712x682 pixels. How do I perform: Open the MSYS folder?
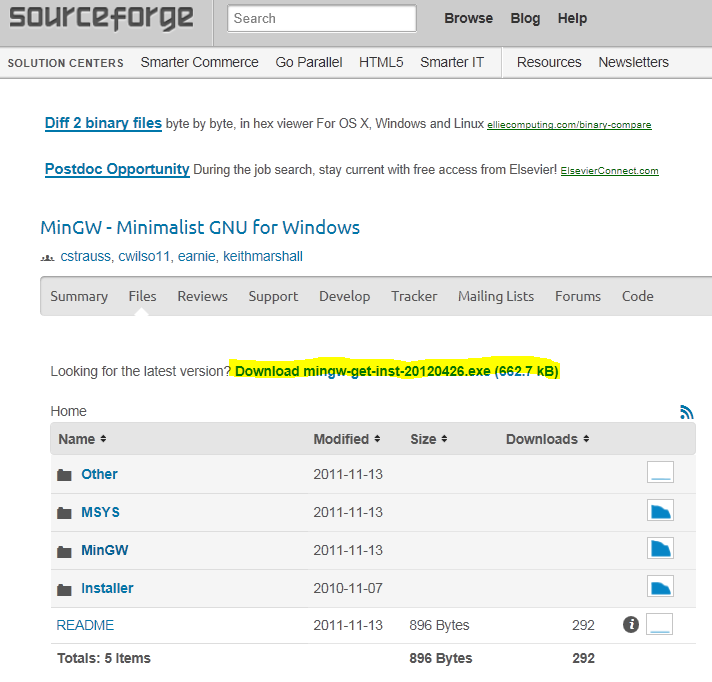click(x=100, y=512)
